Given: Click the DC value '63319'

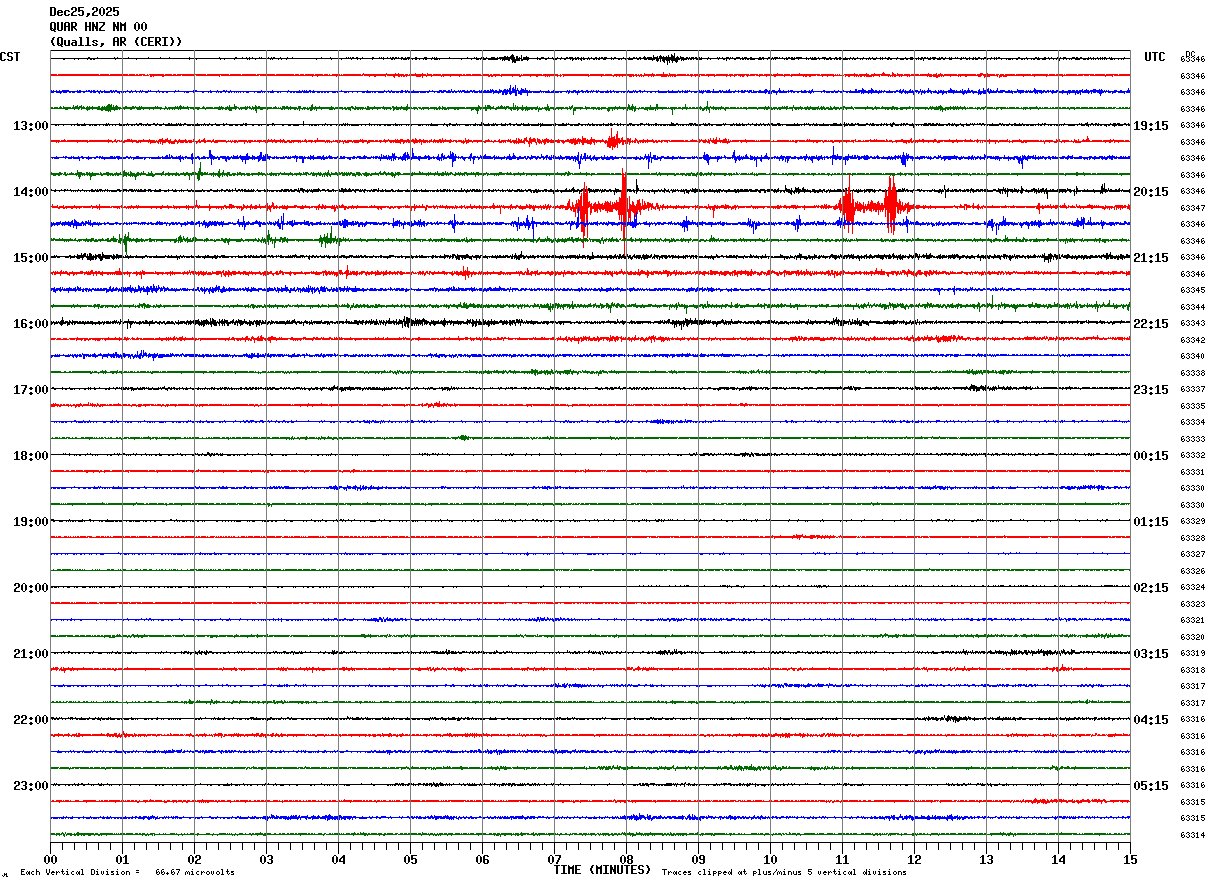Looking at the screenshot, I should click(1192, 653).
